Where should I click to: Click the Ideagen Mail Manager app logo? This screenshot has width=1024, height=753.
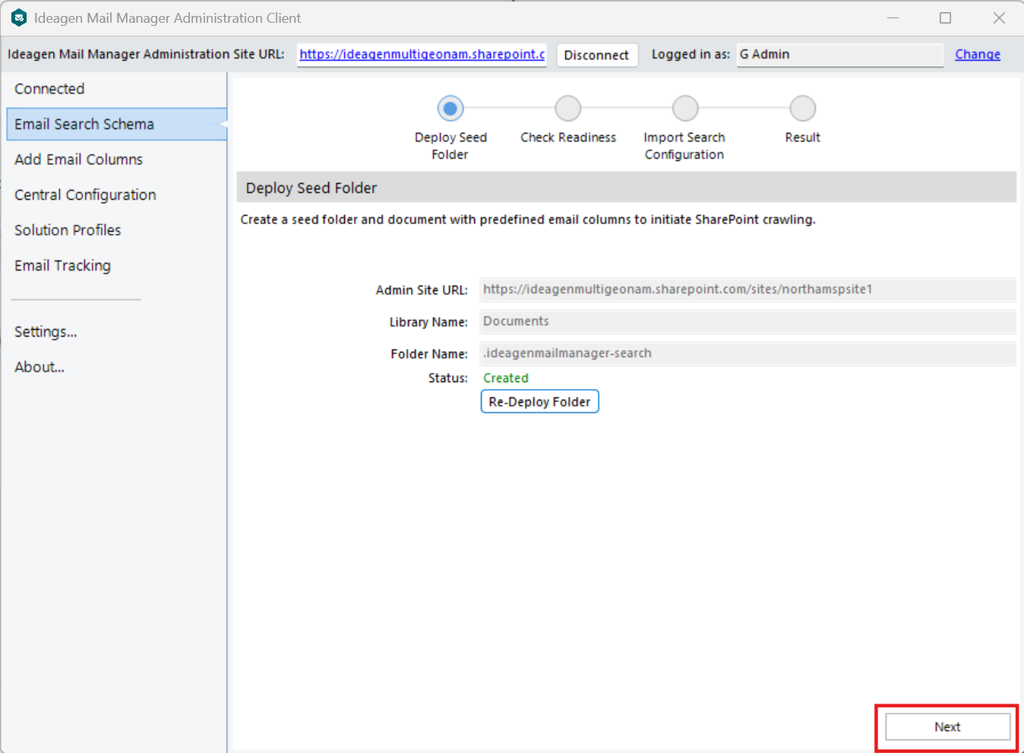tap(19, 18)
